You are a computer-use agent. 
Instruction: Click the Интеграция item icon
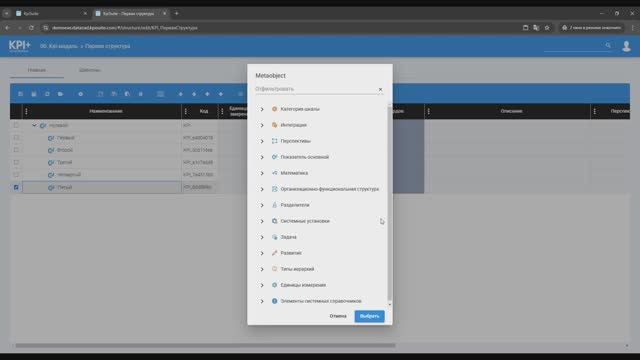(x=274, y=125)
